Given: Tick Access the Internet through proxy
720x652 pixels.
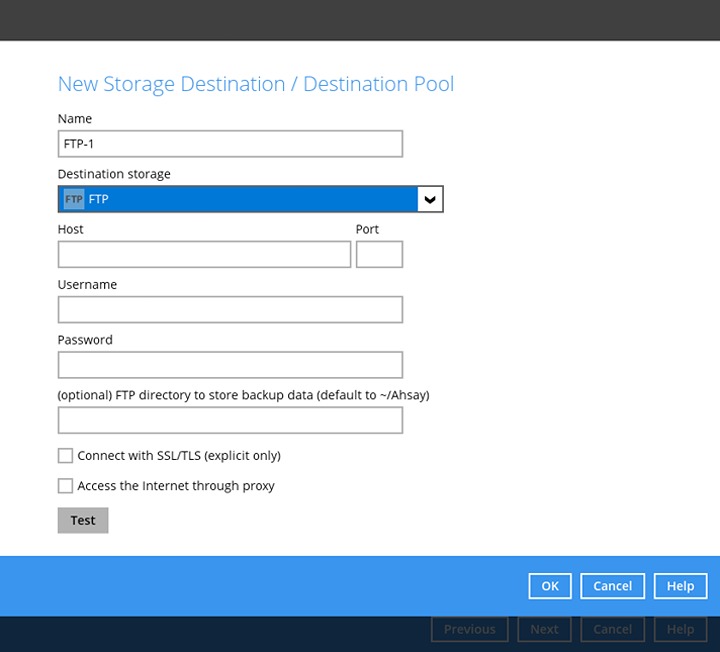Looking at the screenshot, I should point(66,486).
